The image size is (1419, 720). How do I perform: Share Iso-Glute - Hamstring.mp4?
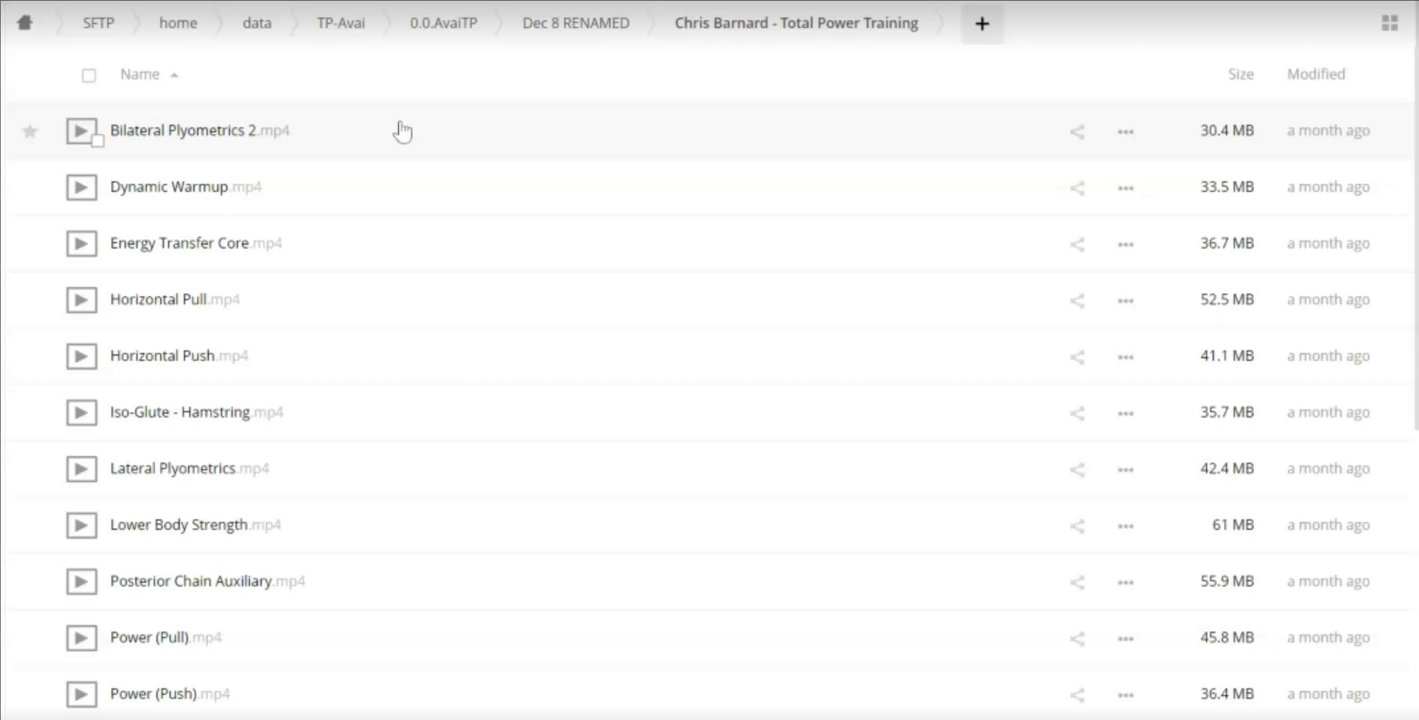1077,412
